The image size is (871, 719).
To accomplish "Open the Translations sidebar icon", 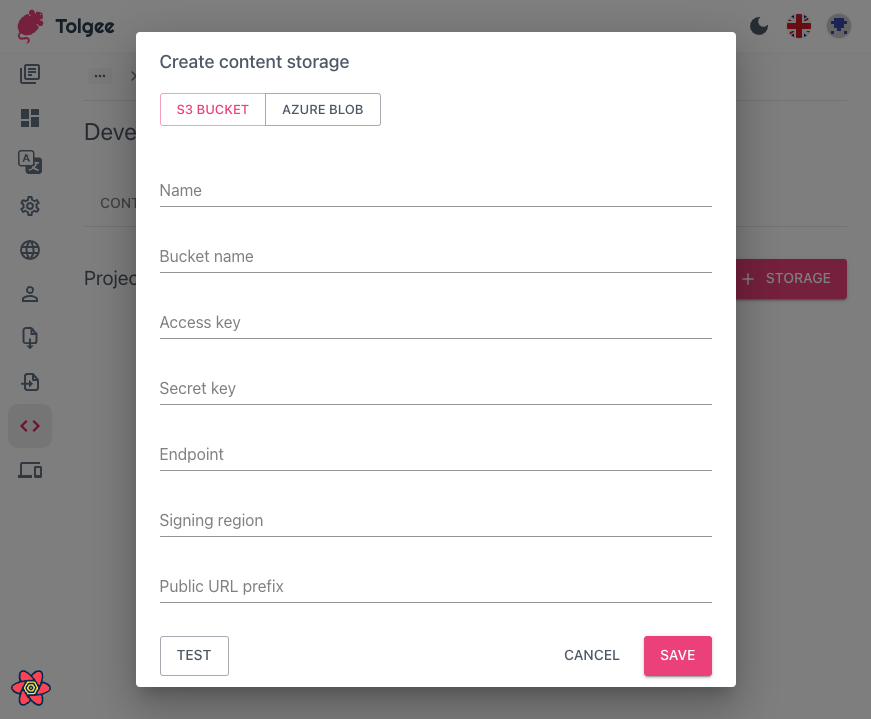I will (x=30, y=162).
